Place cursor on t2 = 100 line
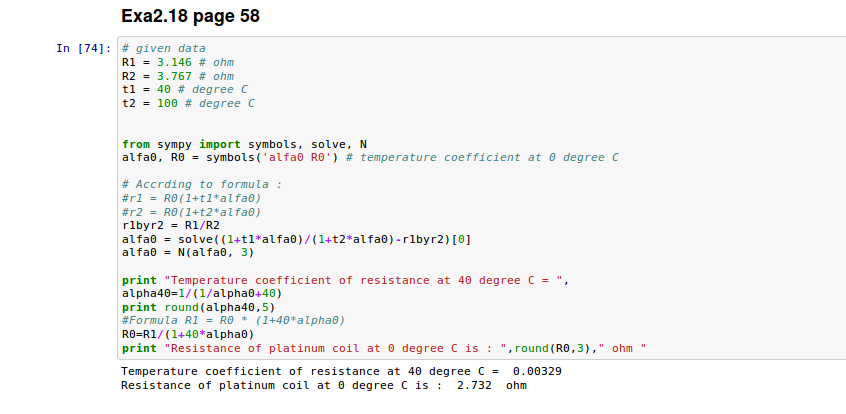 click(x=187, y=102)
